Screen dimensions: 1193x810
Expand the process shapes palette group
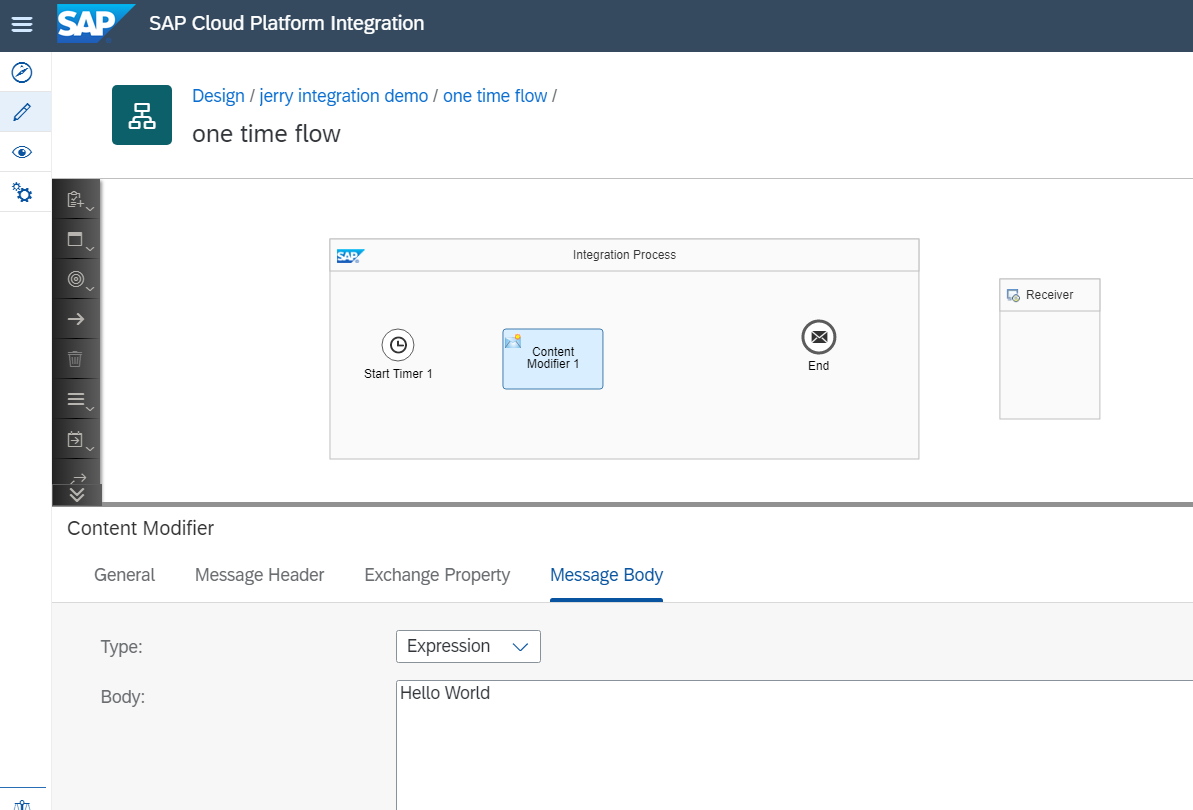pyautogui.click(x=76, y=240)
